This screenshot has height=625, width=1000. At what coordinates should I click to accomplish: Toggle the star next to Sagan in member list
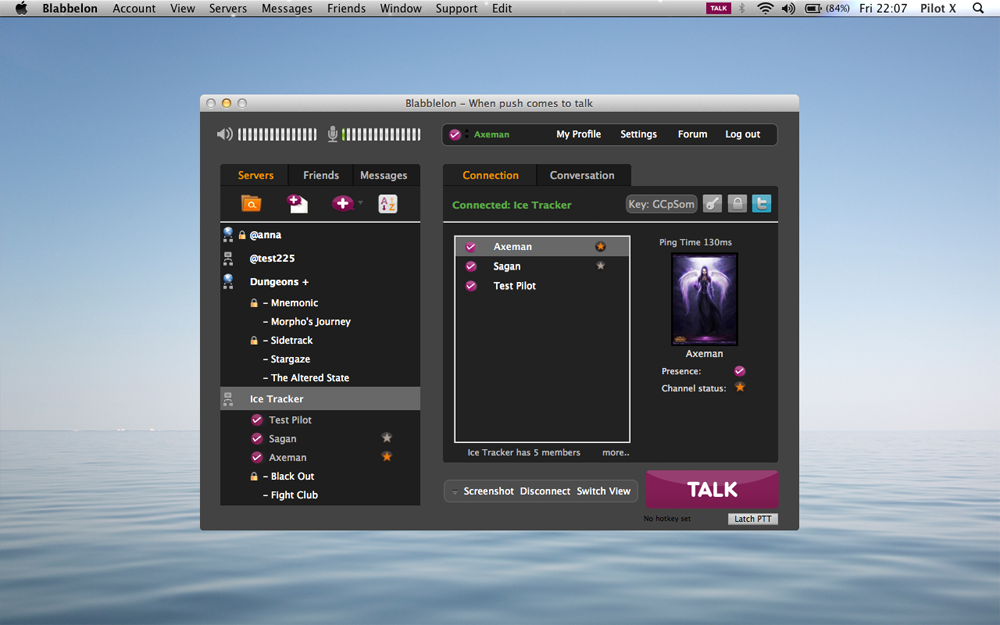(600, 266)
